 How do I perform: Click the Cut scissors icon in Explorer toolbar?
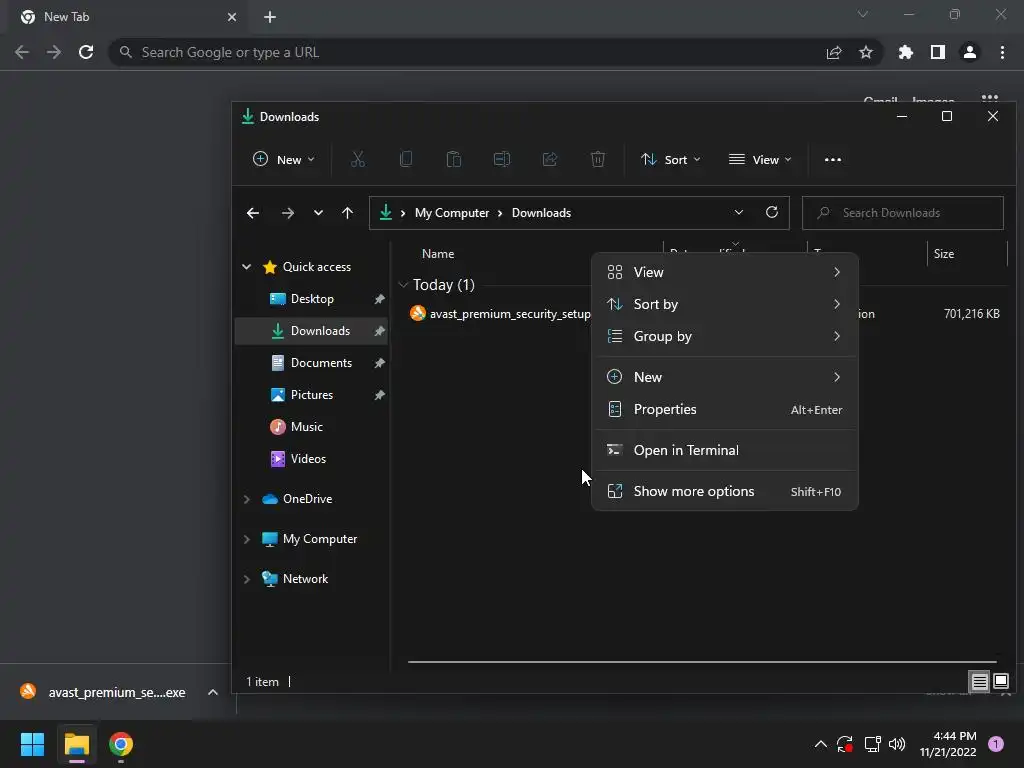click(x=358, y=159)
